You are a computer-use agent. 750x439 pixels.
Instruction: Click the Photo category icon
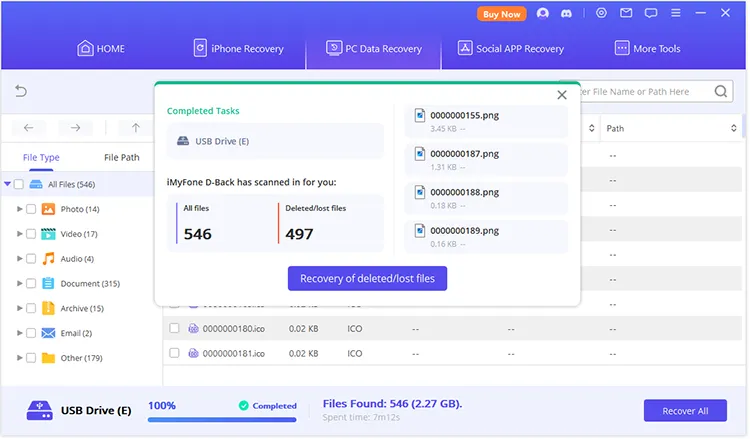click(x=48, y=209)
